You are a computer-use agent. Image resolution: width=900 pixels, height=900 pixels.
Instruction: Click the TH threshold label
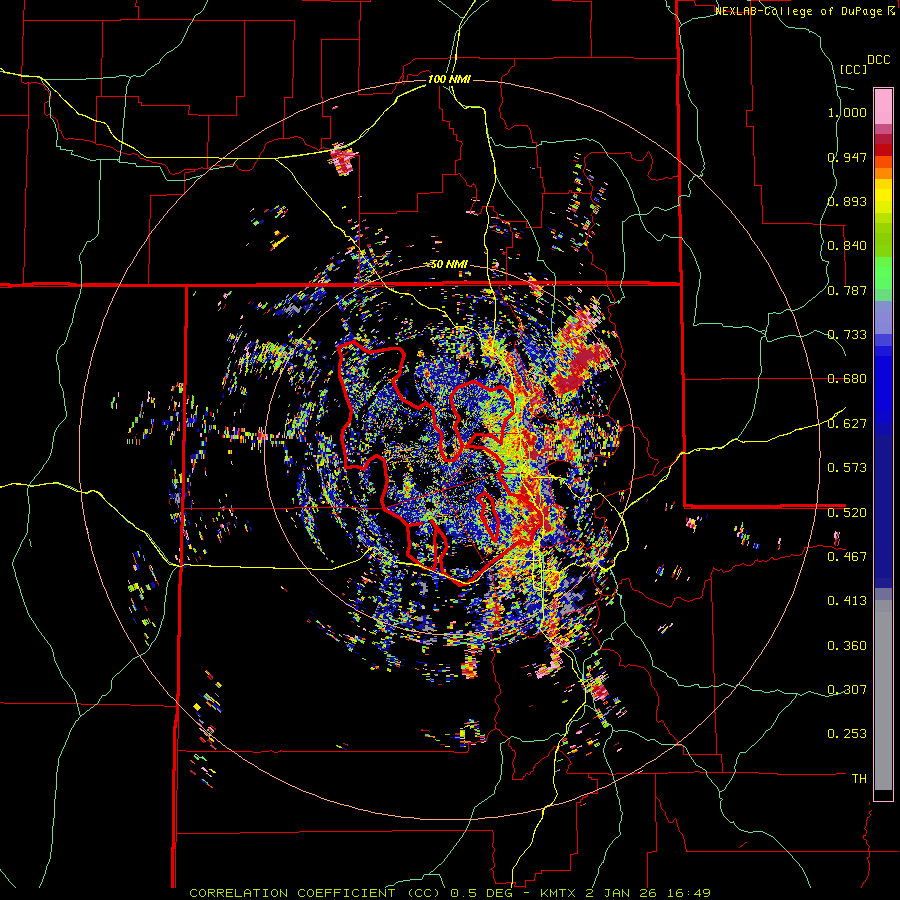(859, 778)
